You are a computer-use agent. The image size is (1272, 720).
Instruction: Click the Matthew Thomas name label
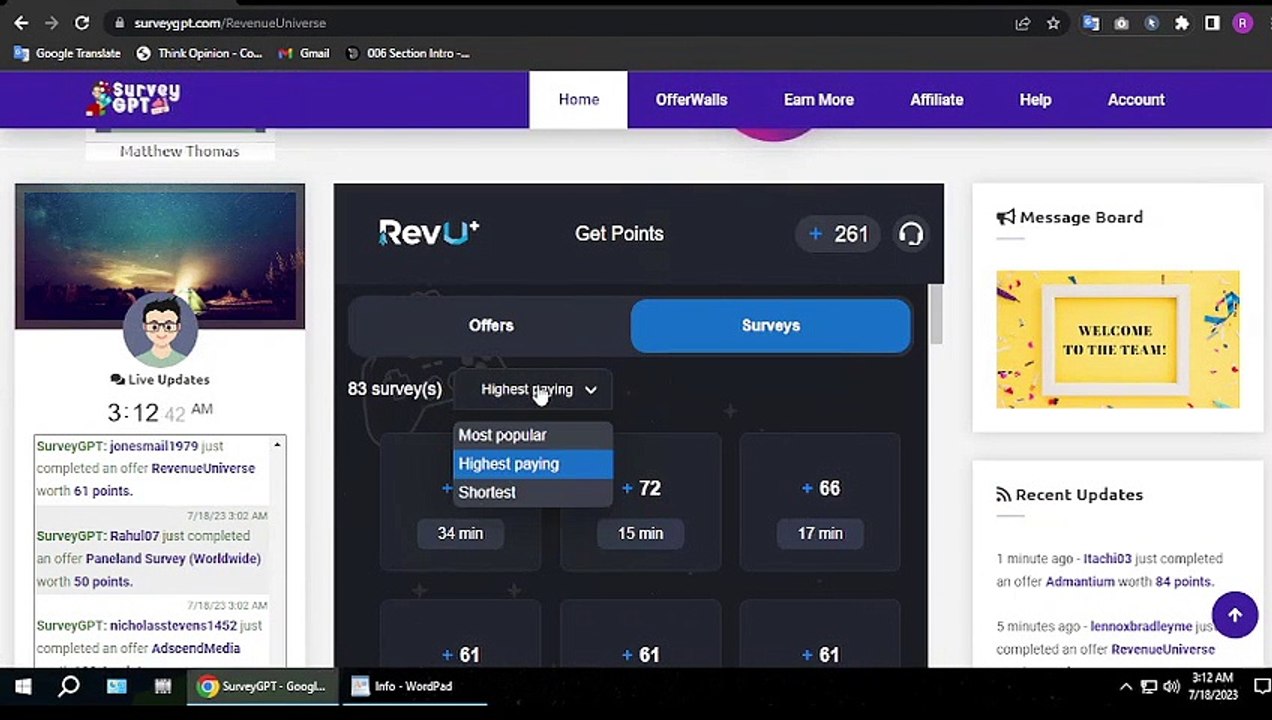pos(180,151)
